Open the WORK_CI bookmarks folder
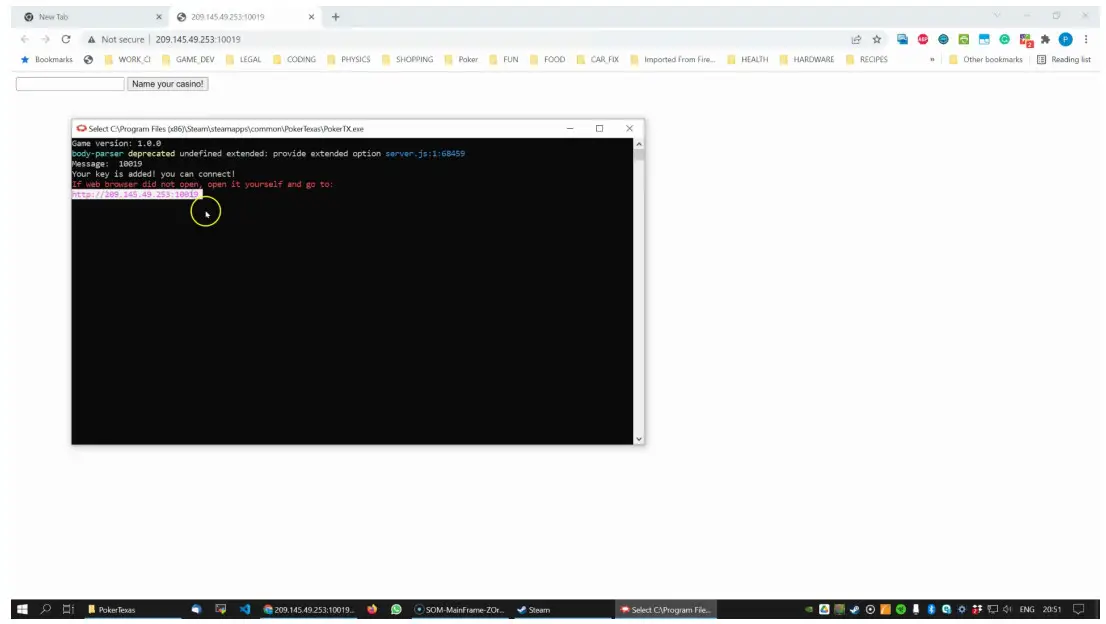The image size is (1106, 624). (x=127, y=59)
